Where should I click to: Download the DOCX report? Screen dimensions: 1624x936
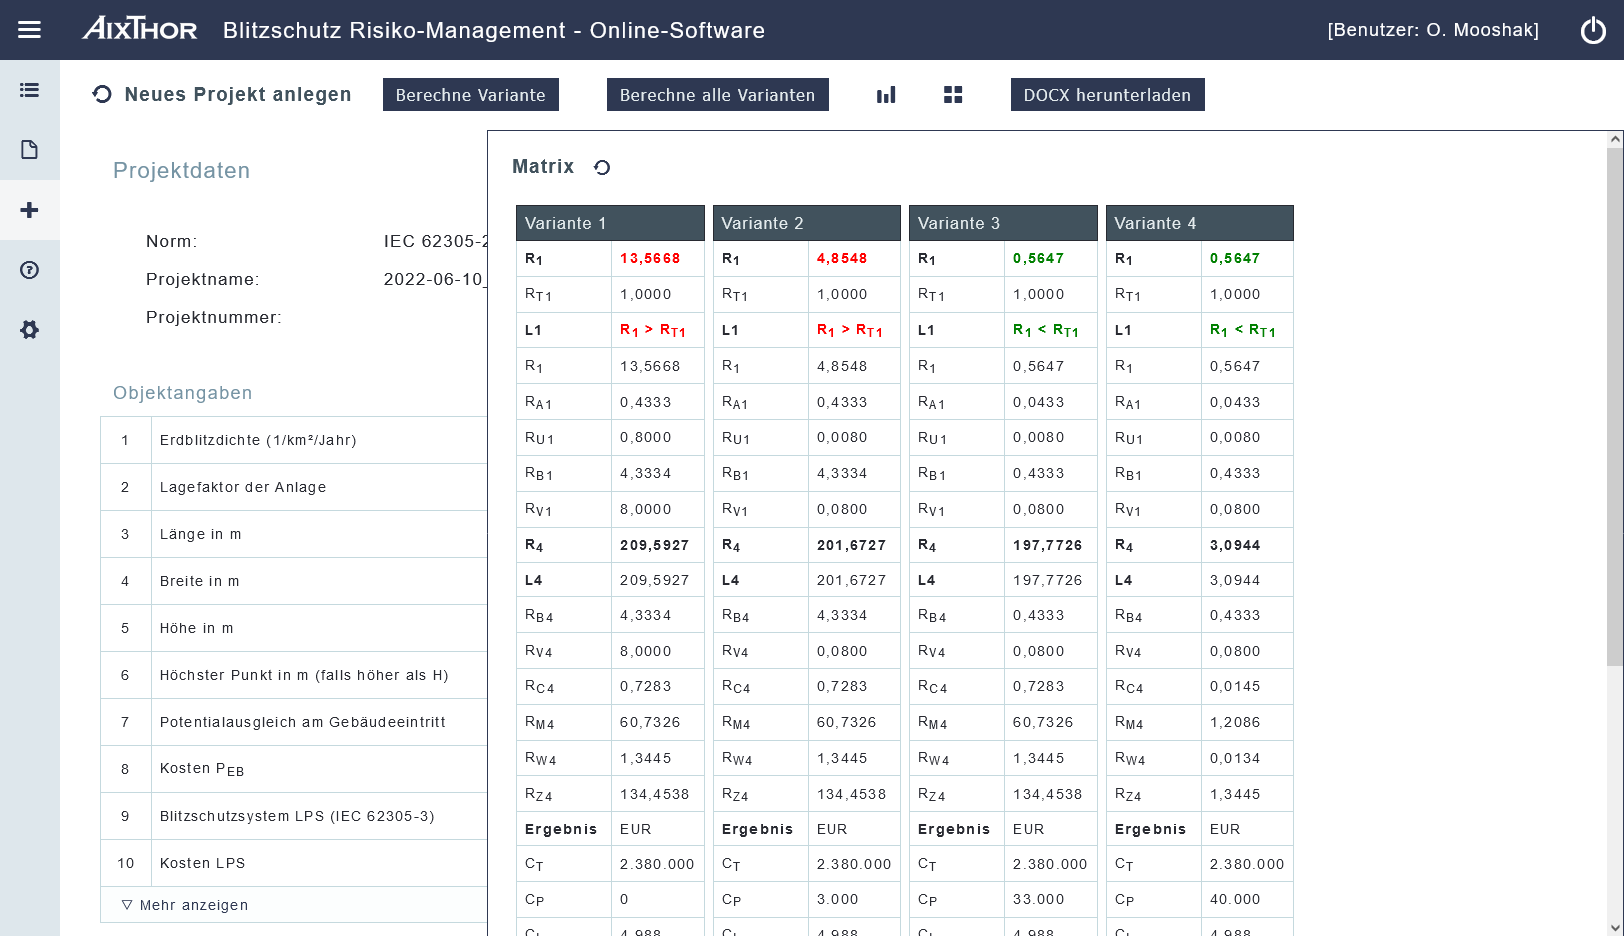click(x=1107, y=95)
